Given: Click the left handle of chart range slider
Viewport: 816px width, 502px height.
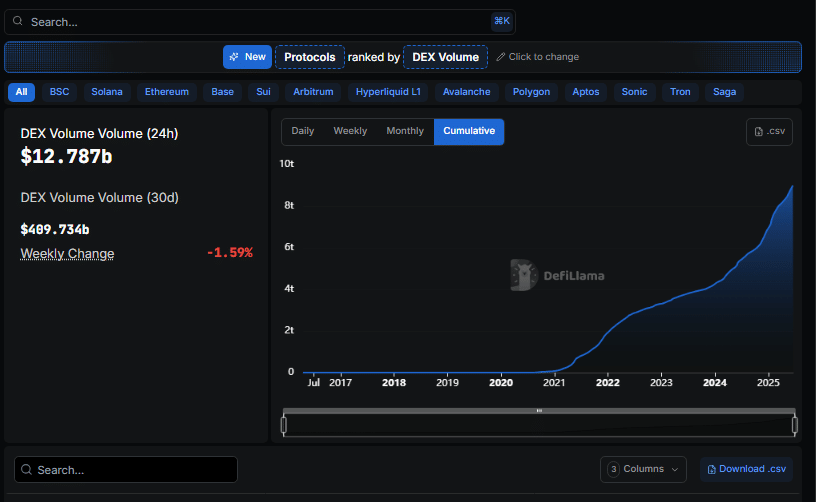Looking at the screenshot, I should point(284,425).
